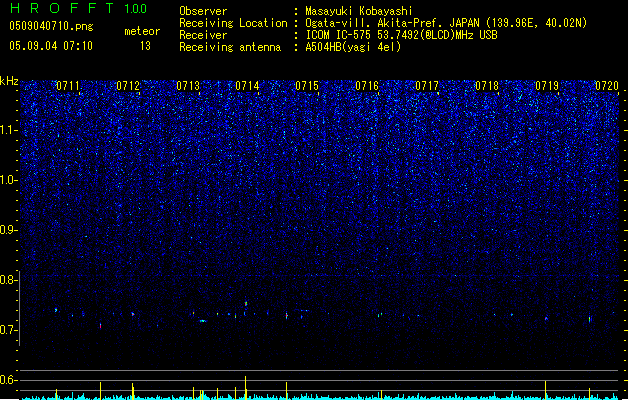
Task: Click the date stamp 05.09.04 07:10
Action: click(x=51, y=46)
